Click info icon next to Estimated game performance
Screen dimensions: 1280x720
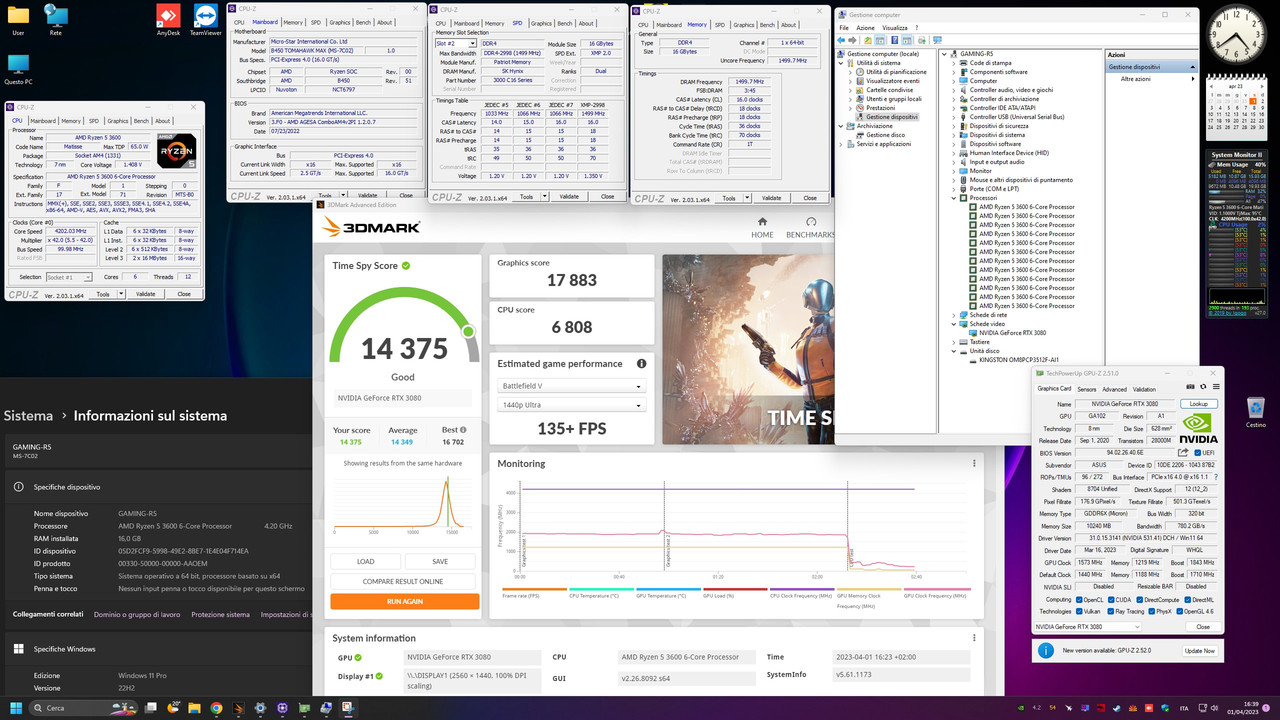click(641, 363)
